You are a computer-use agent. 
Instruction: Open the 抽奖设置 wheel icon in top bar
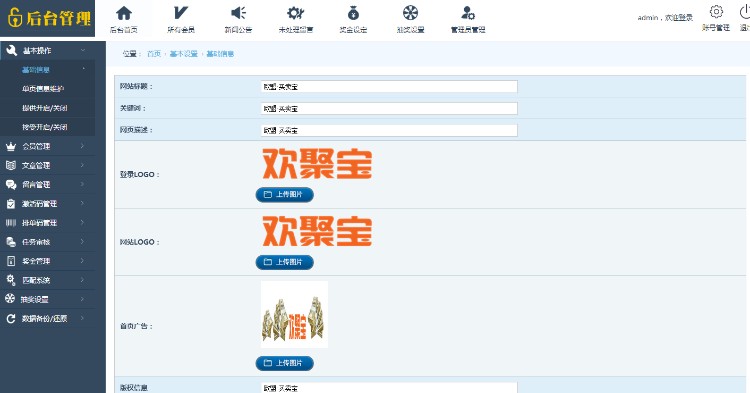click(410, 13)
